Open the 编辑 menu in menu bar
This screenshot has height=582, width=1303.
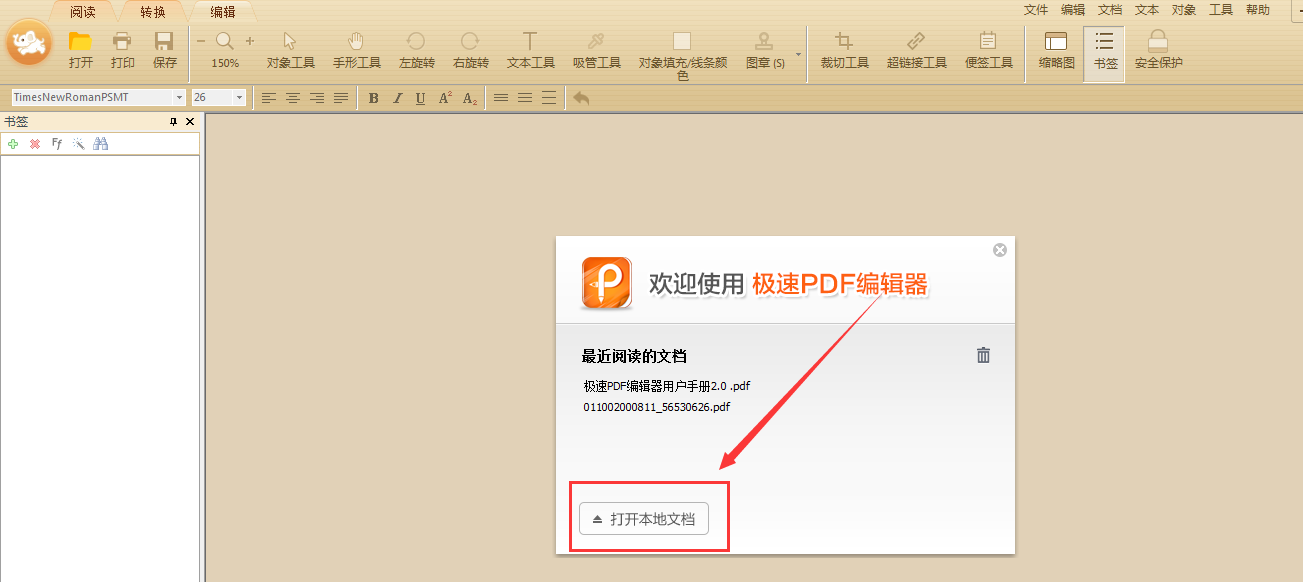(x=1073, y=10)
